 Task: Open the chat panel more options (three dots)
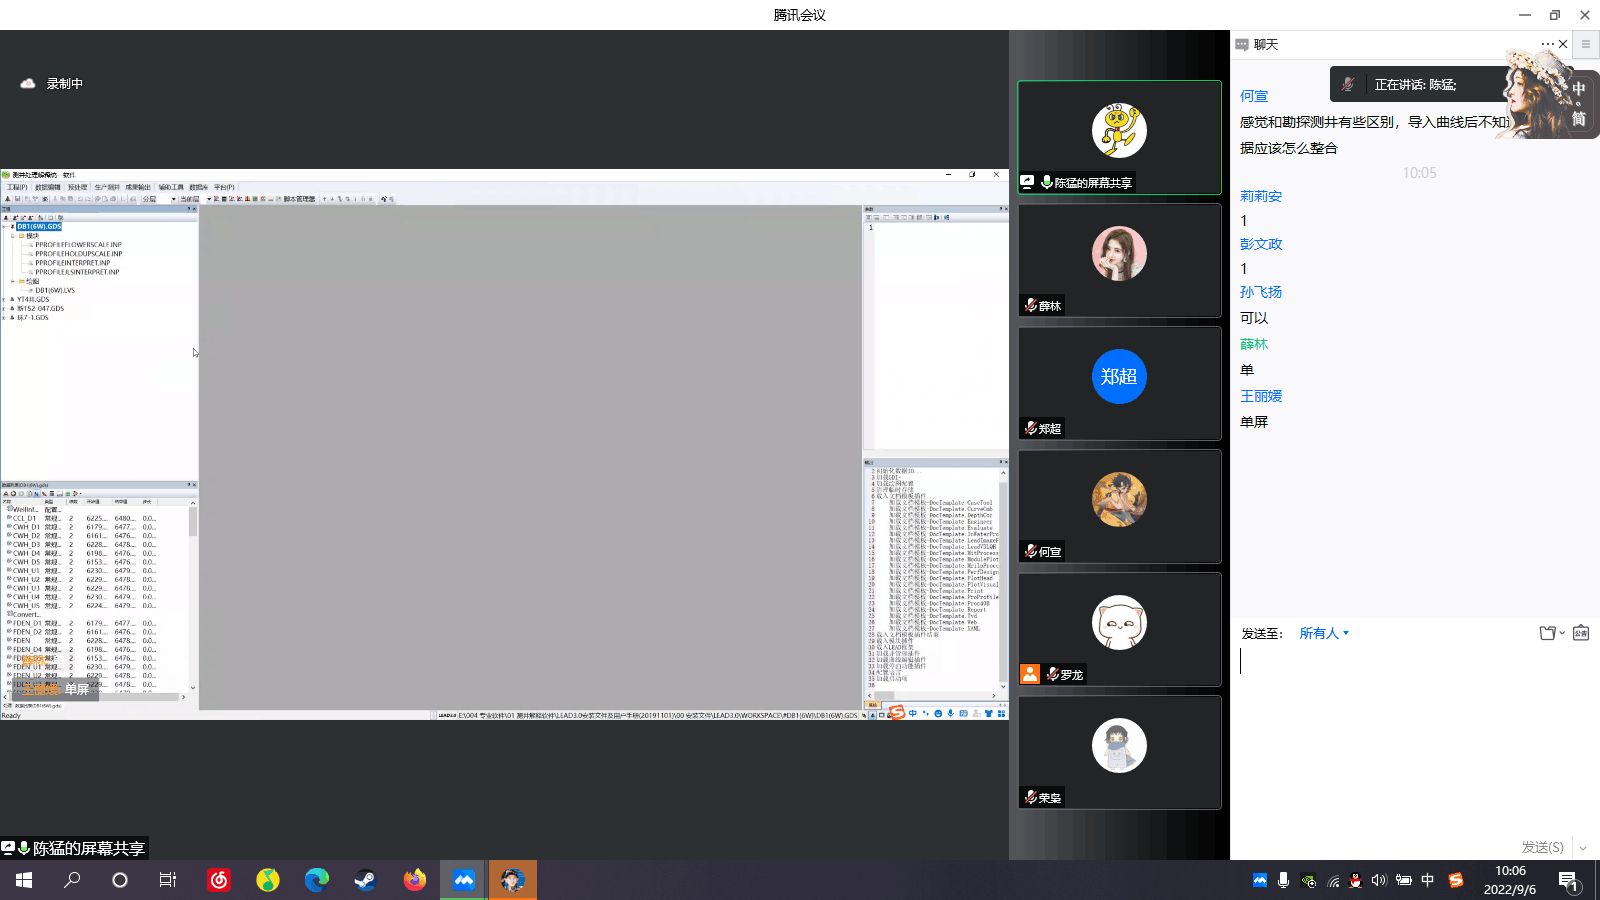coord(1547,44)
